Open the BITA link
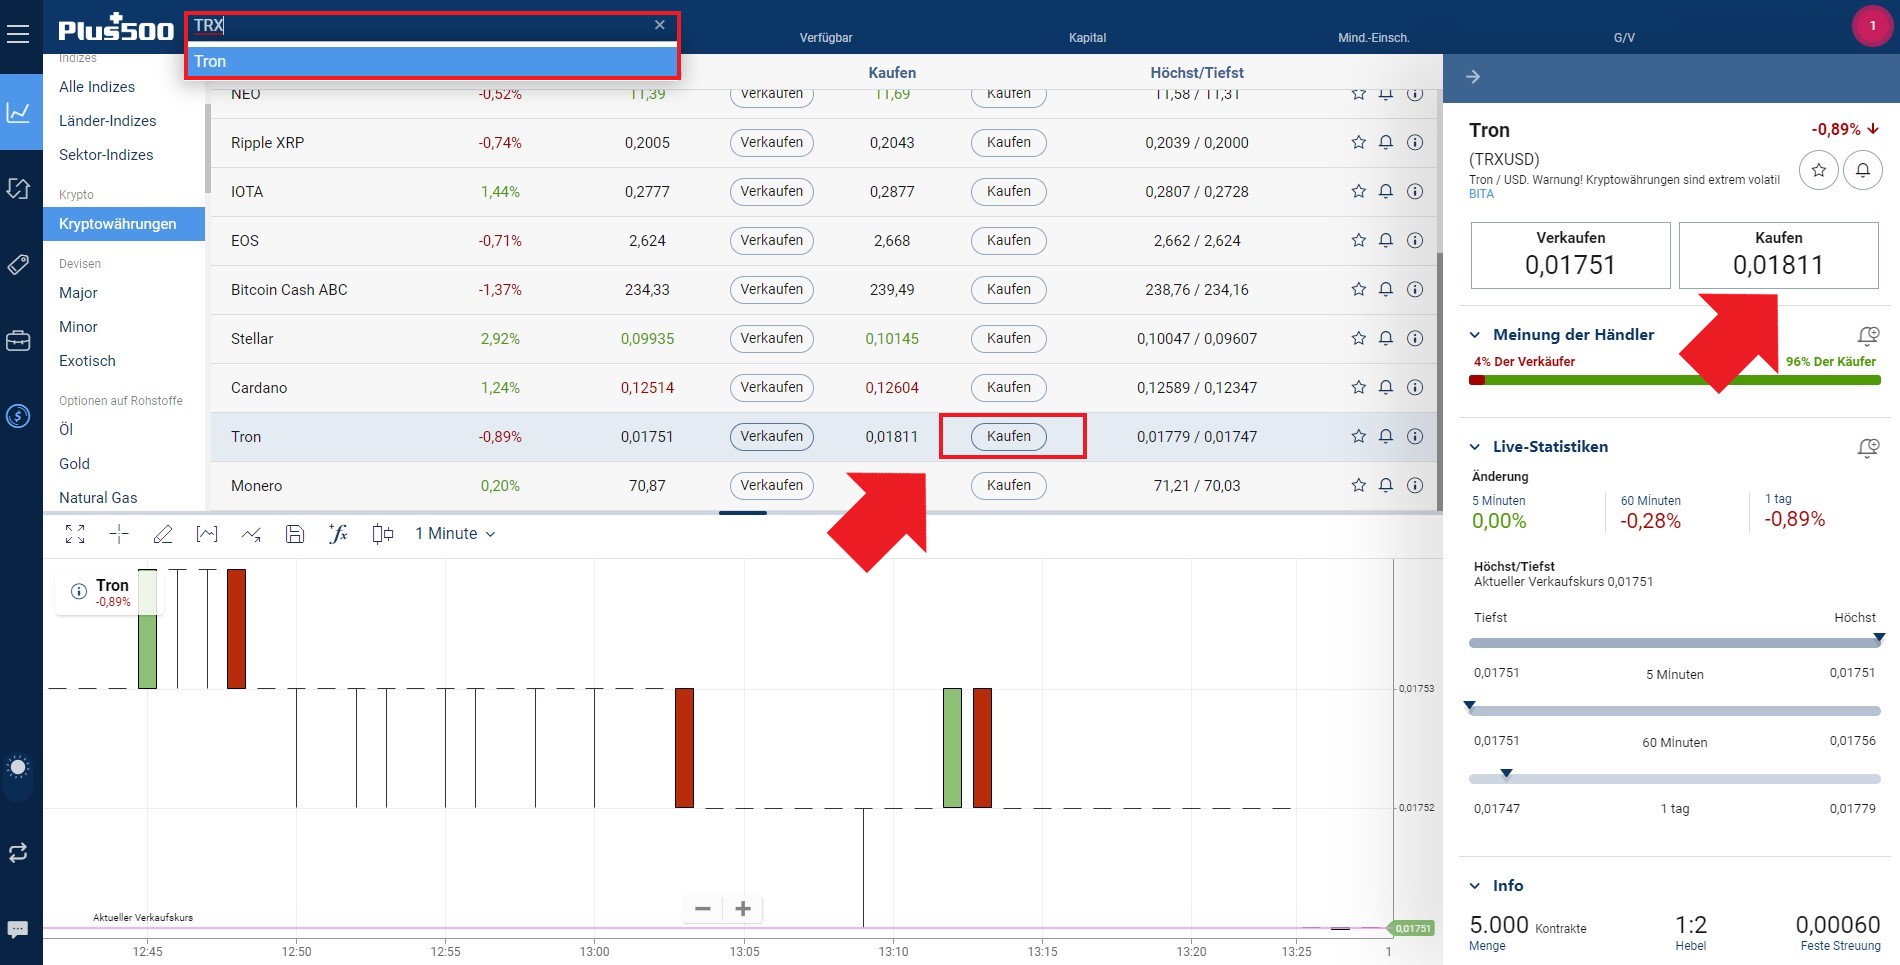Image resolution: width=1900 pixels, height=965 pixels. click(1481, 194)
